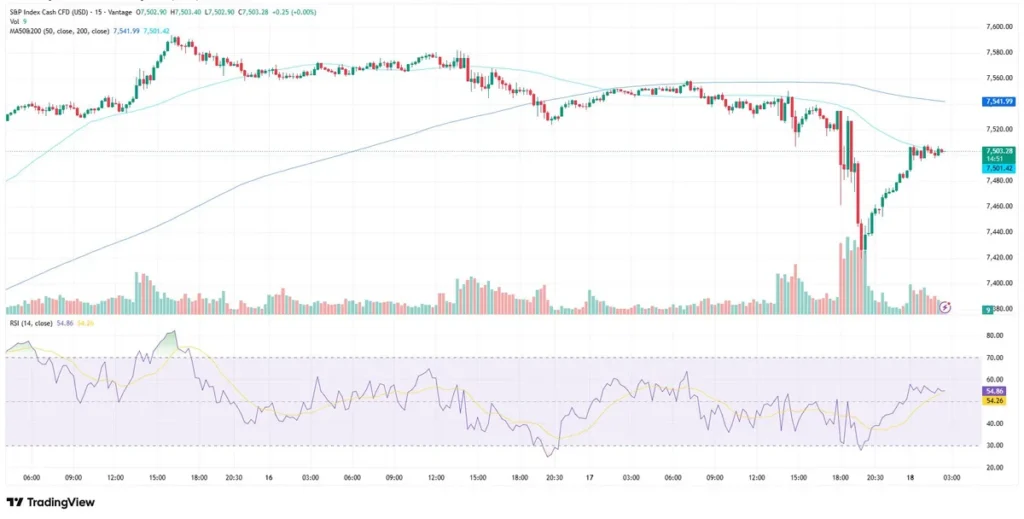Click the low value L7,502.90

click(x=219, y=12)
